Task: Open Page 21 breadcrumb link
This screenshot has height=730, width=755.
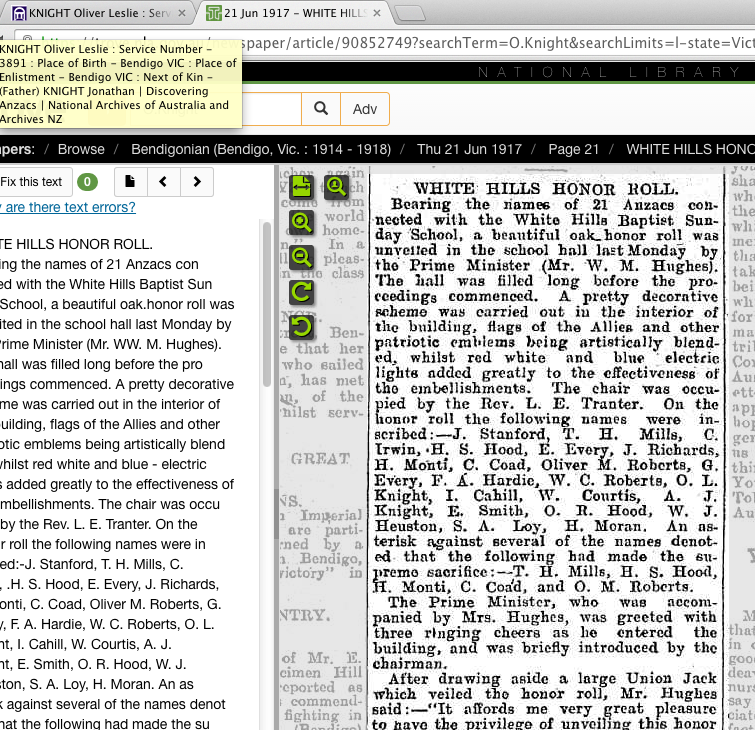Action: [573, 149]
